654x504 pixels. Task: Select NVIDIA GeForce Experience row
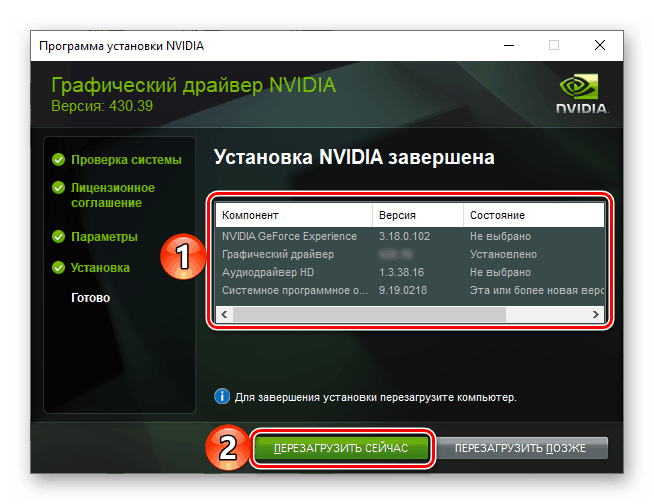410,236
